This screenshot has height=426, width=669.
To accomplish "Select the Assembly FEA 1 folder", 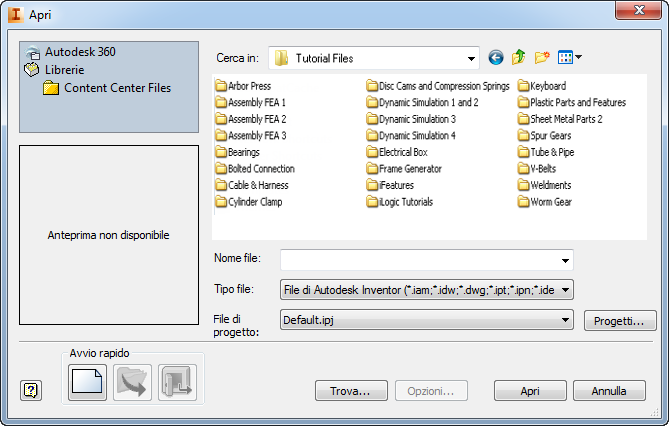I will pos(251,102).
